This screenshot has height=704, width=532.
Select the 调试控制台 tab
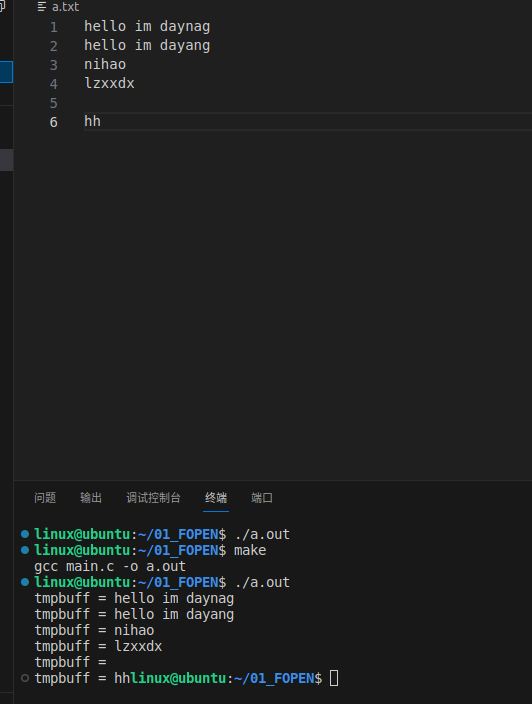pyautogui.click(x=154, y=497)
